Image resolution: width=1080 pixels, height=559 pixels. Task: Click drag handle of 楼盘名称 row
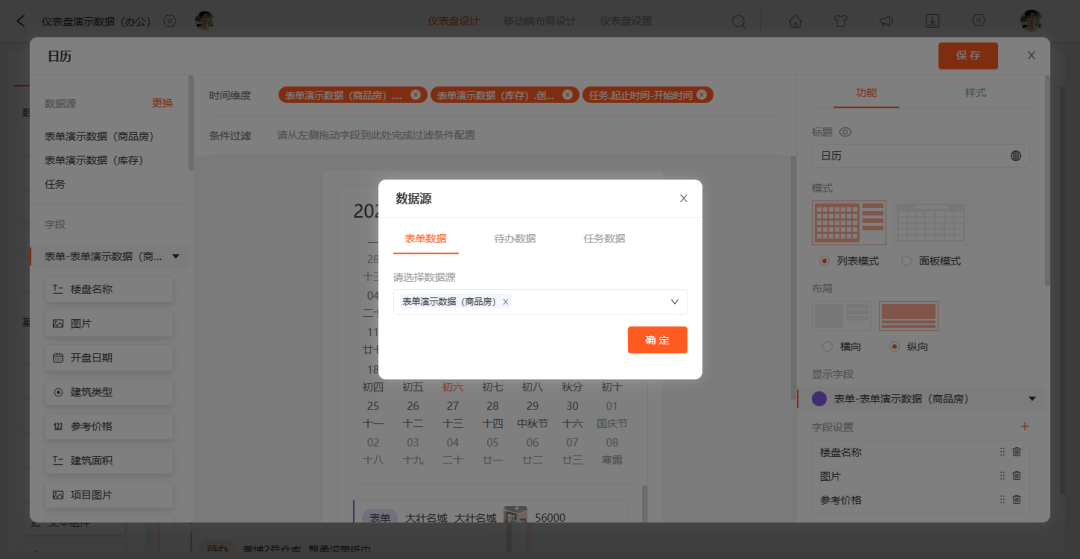(x=1002, y=452)
